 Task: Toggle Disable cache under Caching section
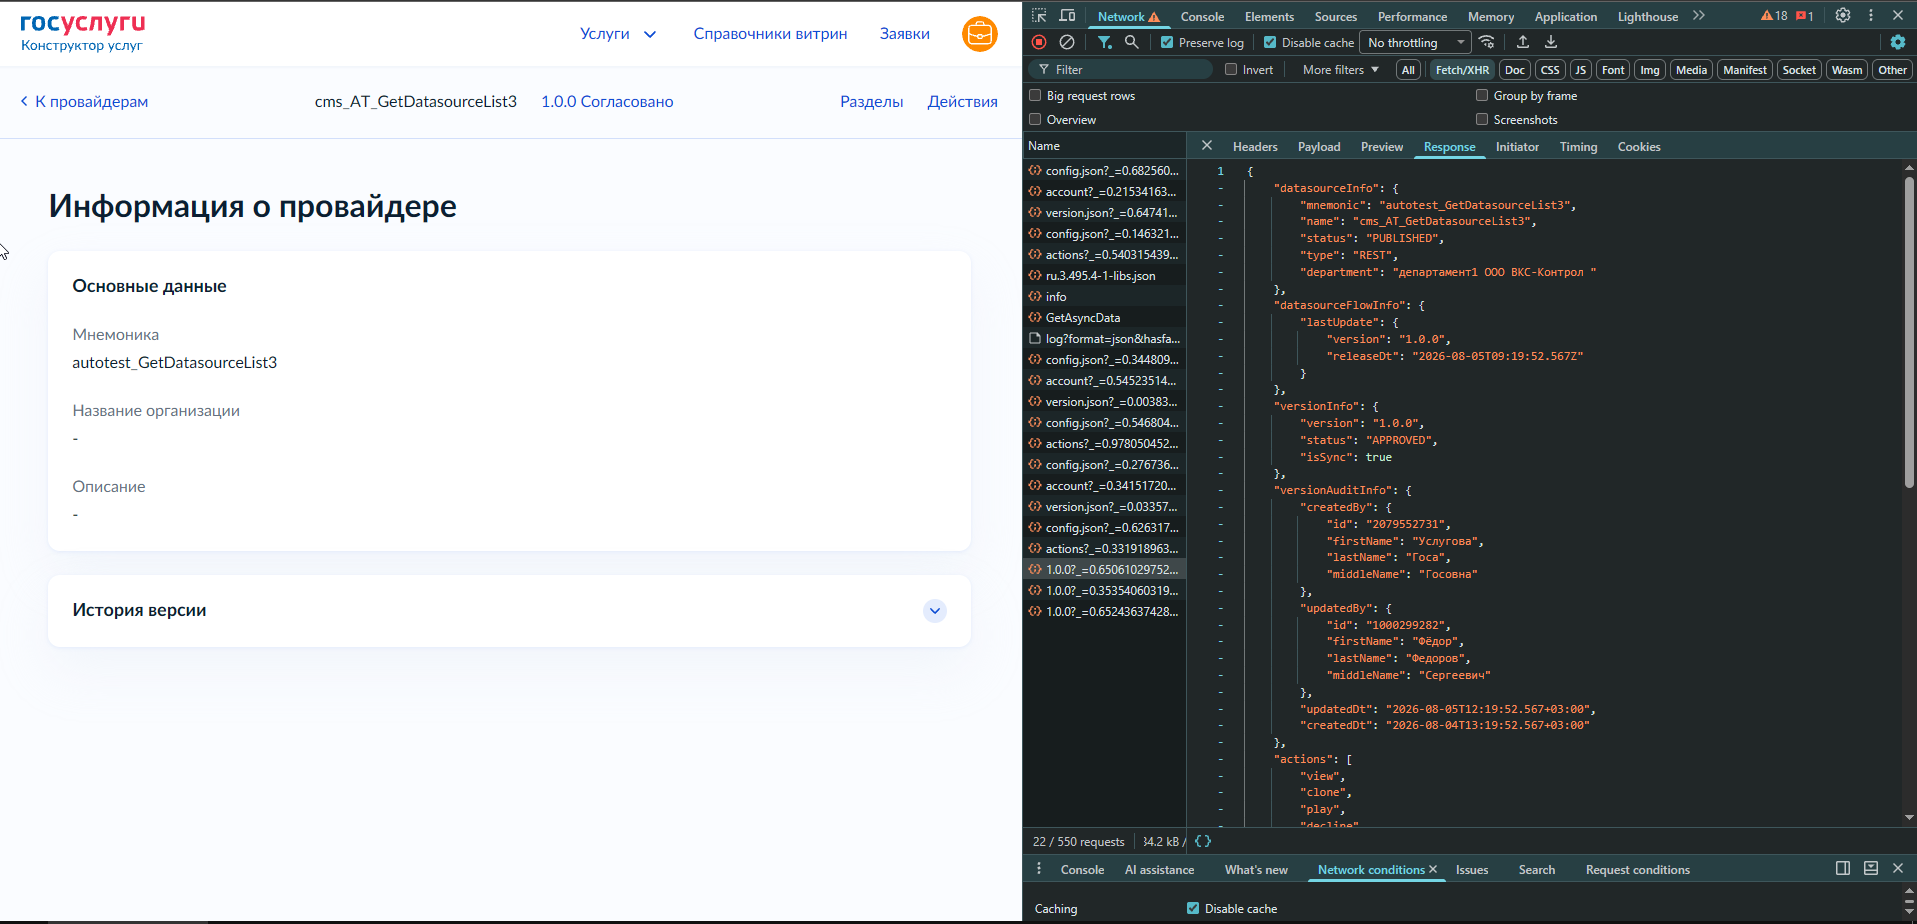click(1193, 908)
